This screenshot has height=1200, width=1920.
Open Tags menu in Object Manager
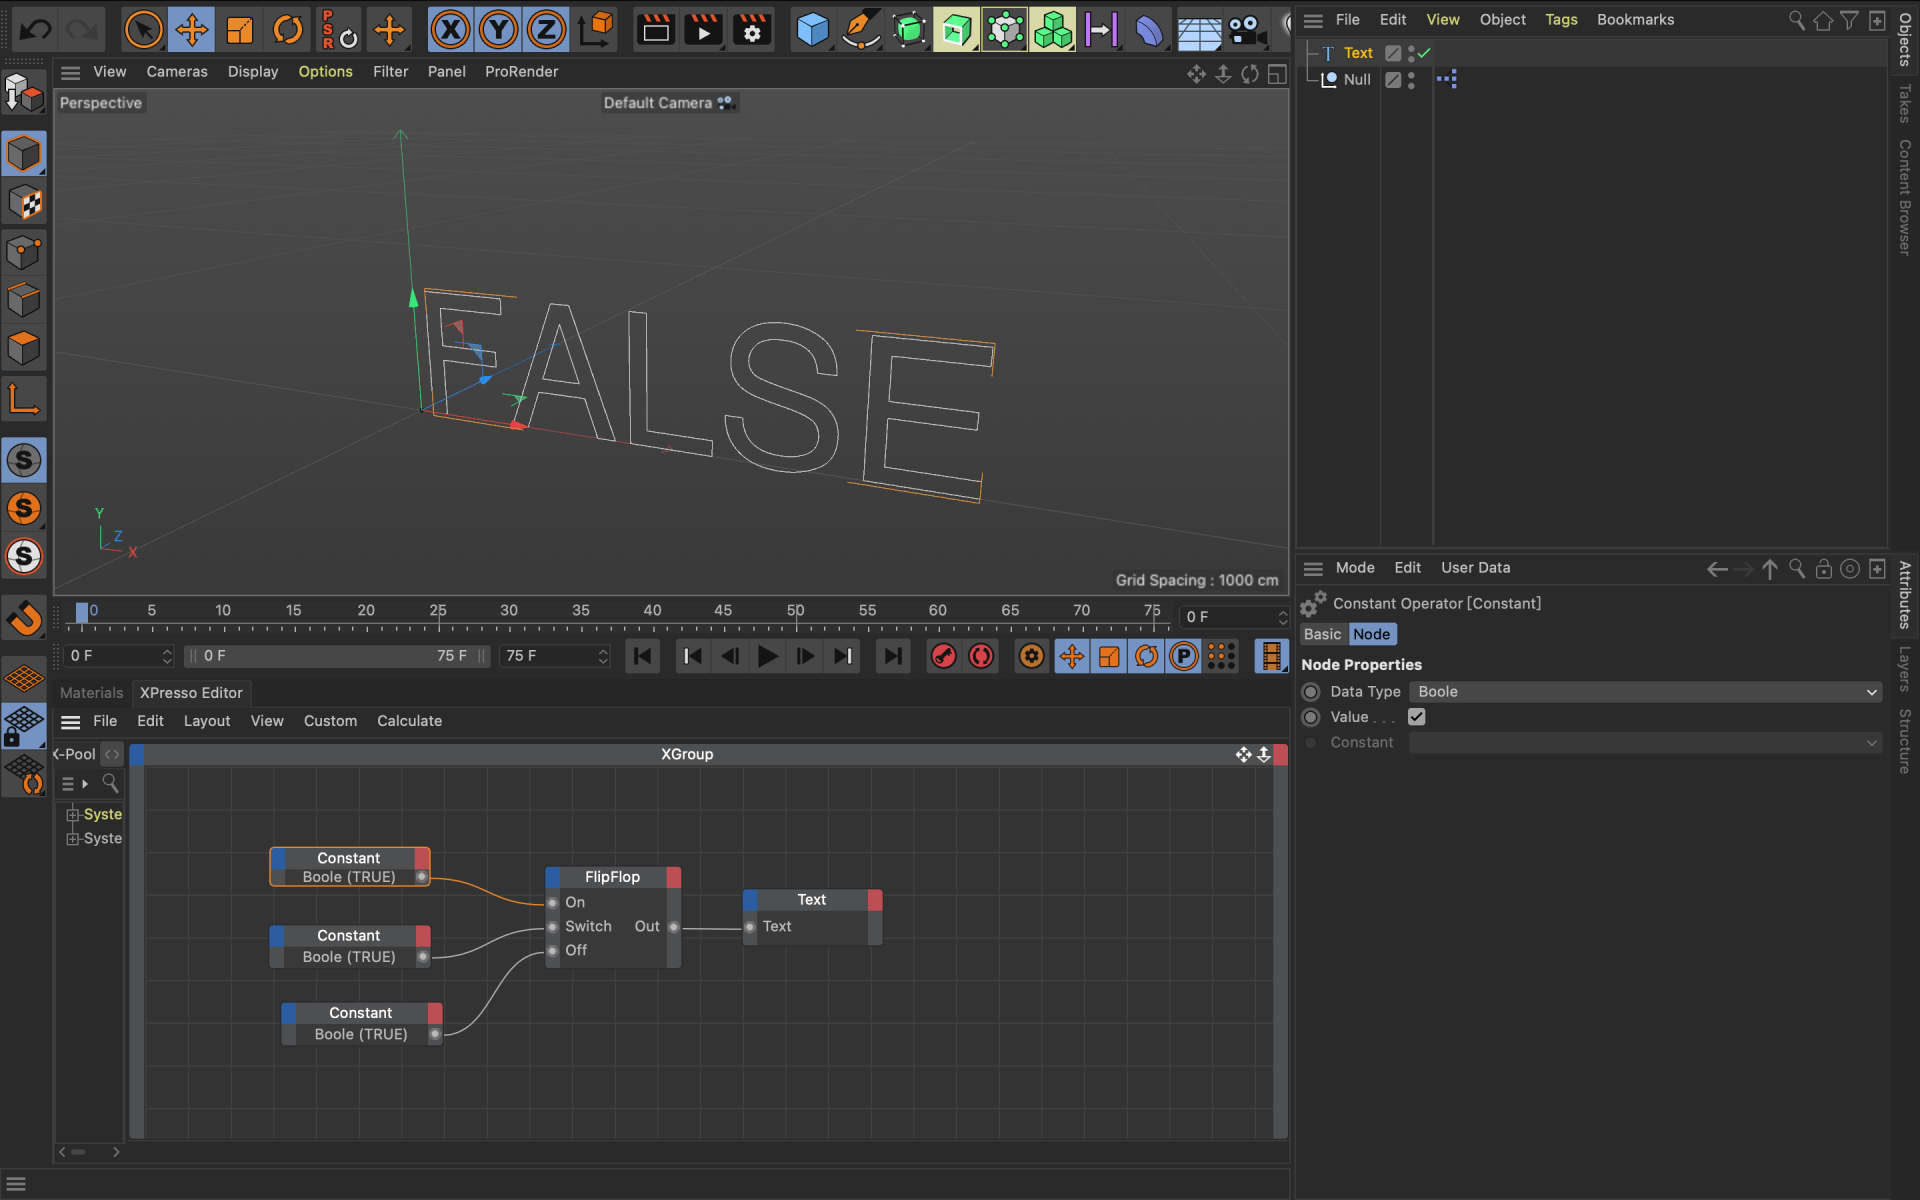(x=1561, y=19)
